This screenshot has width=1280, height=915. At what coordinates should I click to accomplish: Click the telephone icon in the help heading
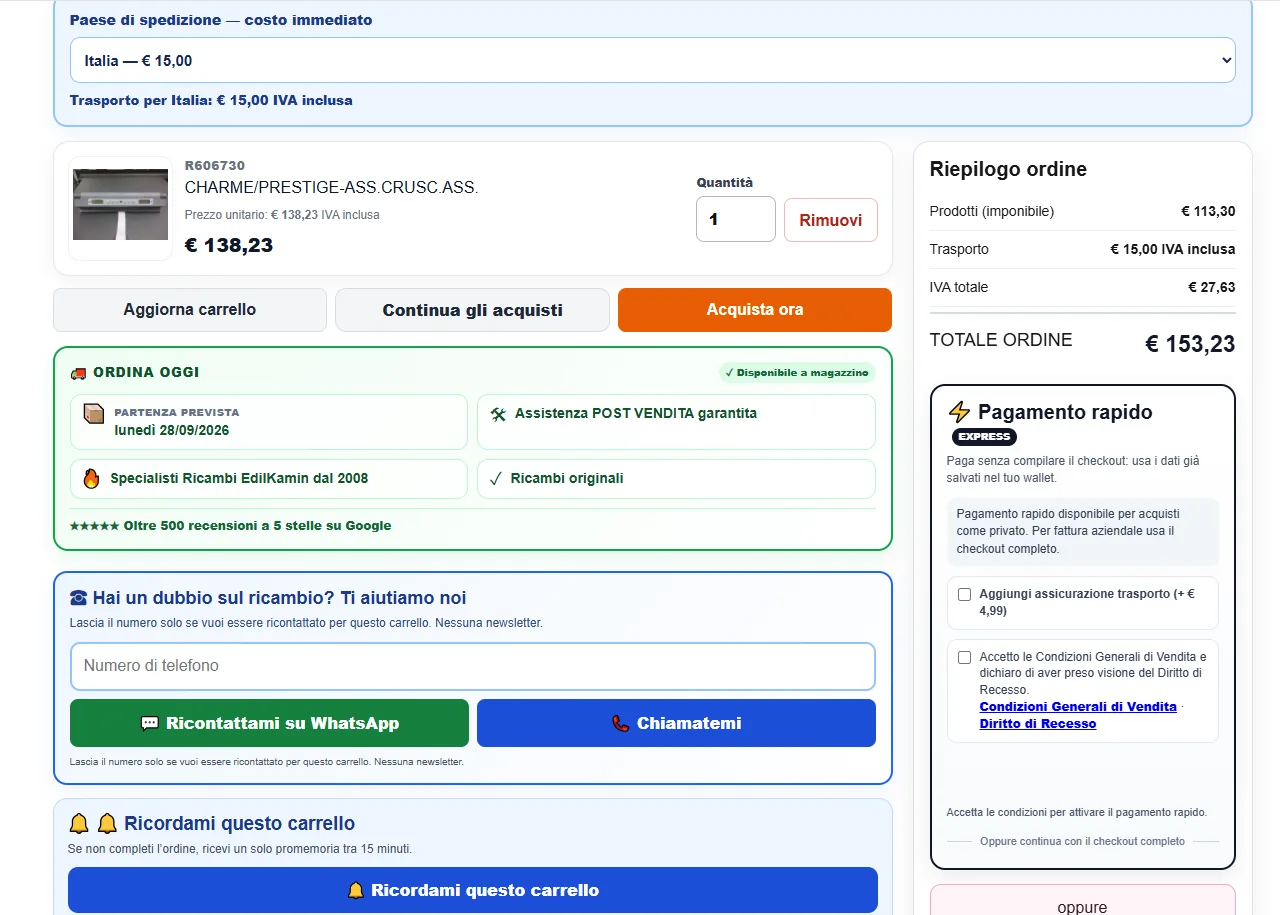(79, 598)
